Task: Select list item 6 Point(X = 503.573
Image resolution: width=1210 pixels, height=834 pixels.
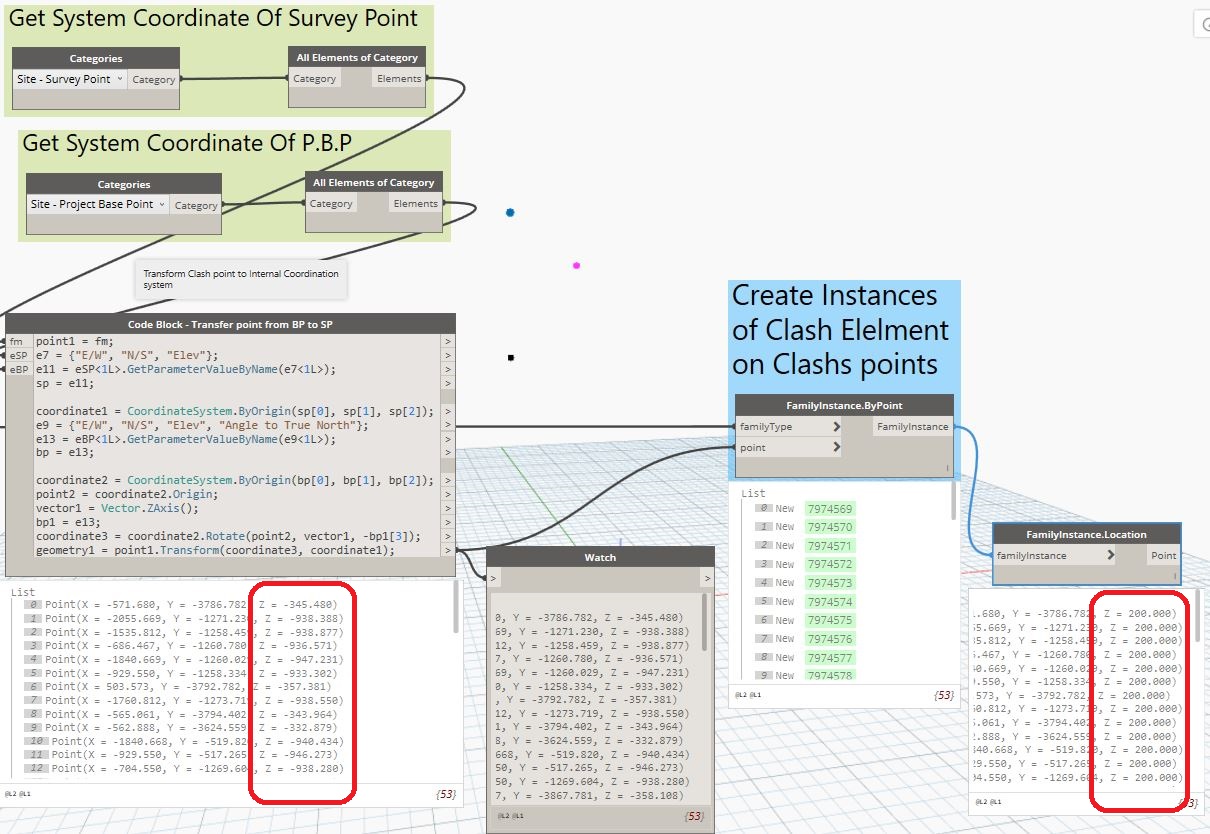Action: pyautogui.click(x=180, y=687)
